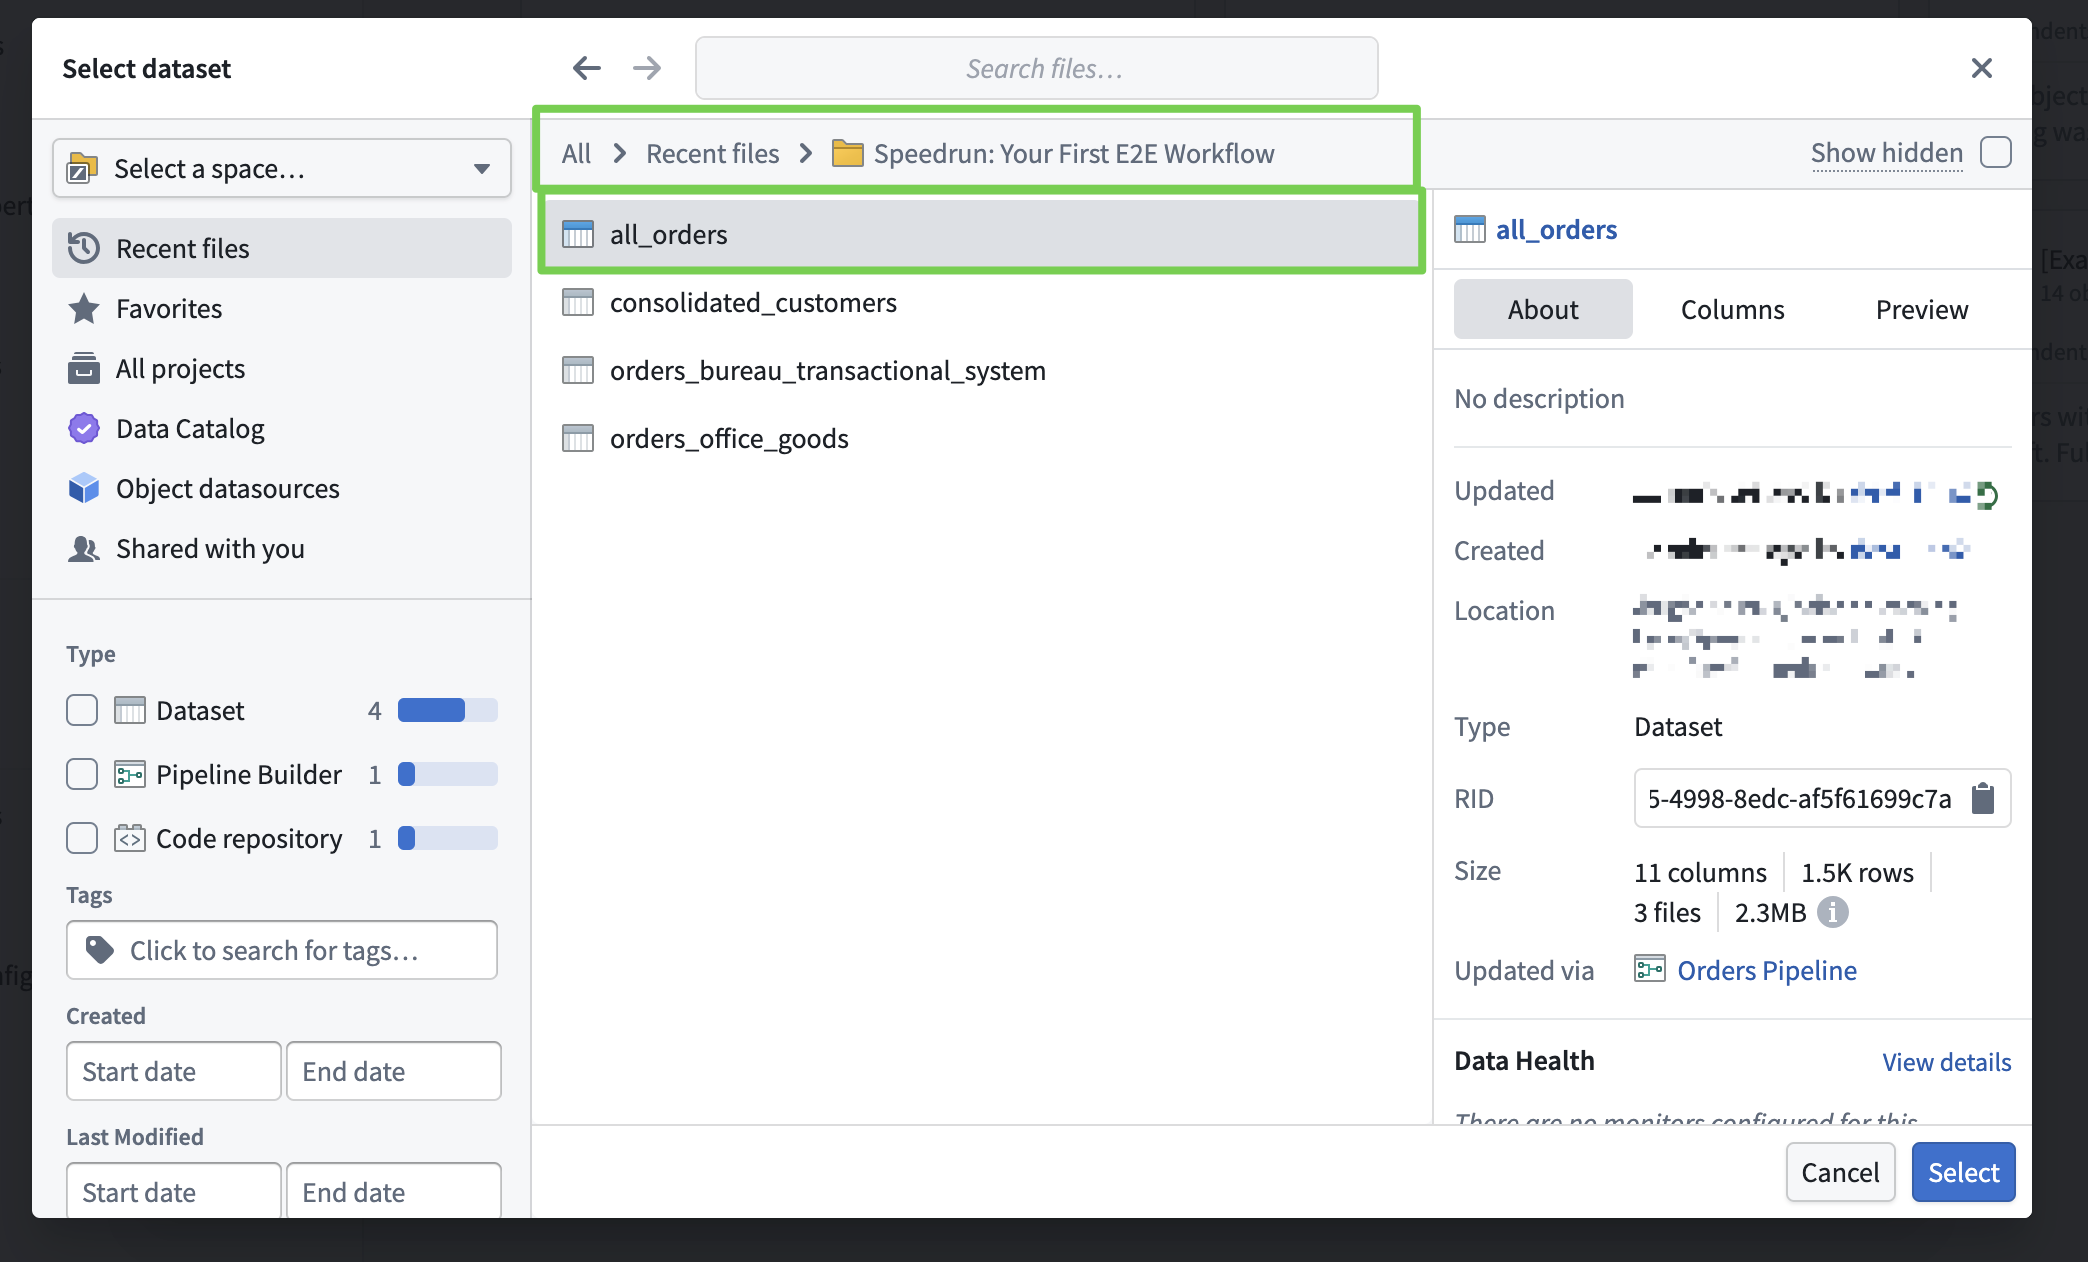Image resolution: width=2088 pixels, height=1262 pixels.
Task: Click the Dataset count filter bar
Action: pyautogui.click(x=447, y=710)
